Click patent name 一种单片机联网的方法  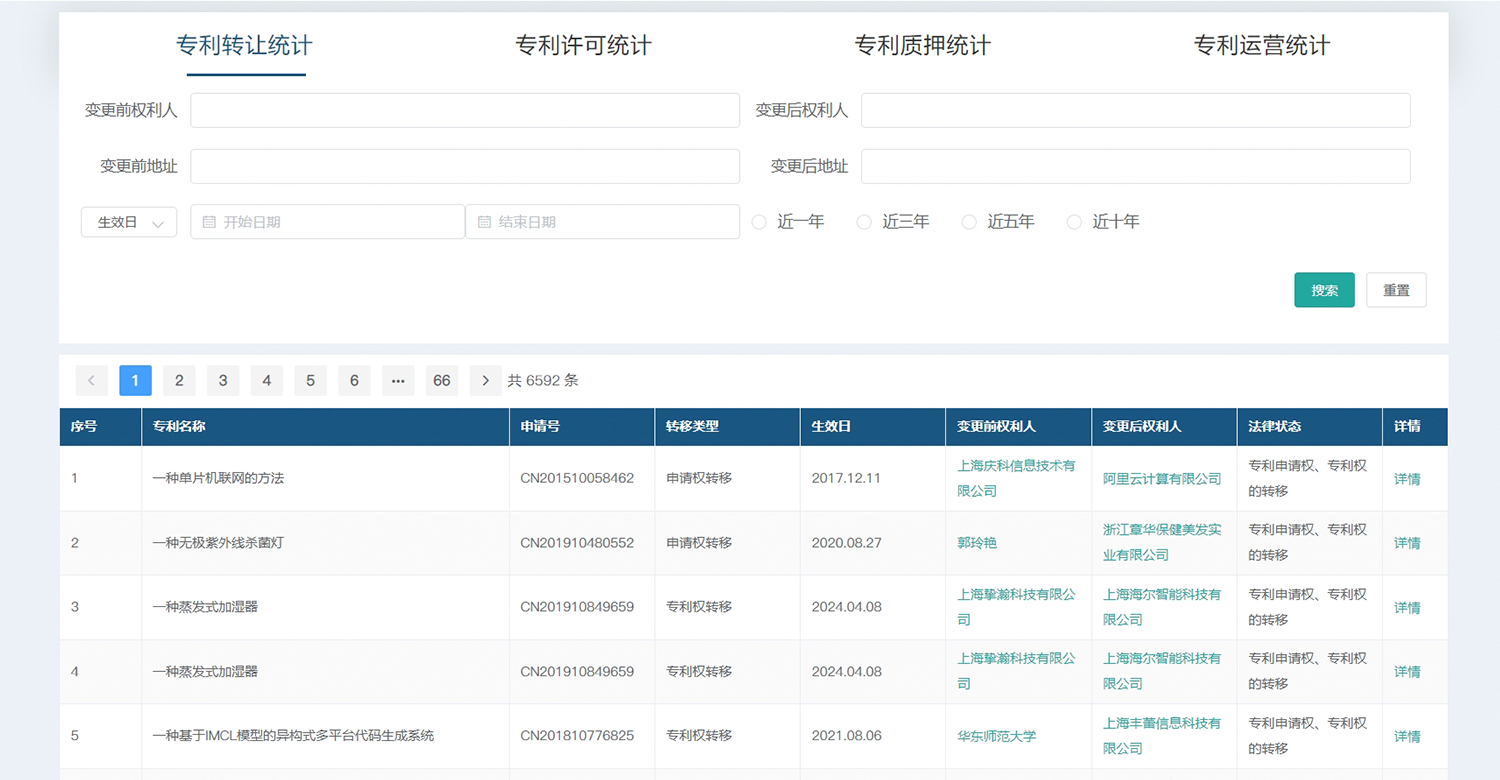[x=218, y=479]
